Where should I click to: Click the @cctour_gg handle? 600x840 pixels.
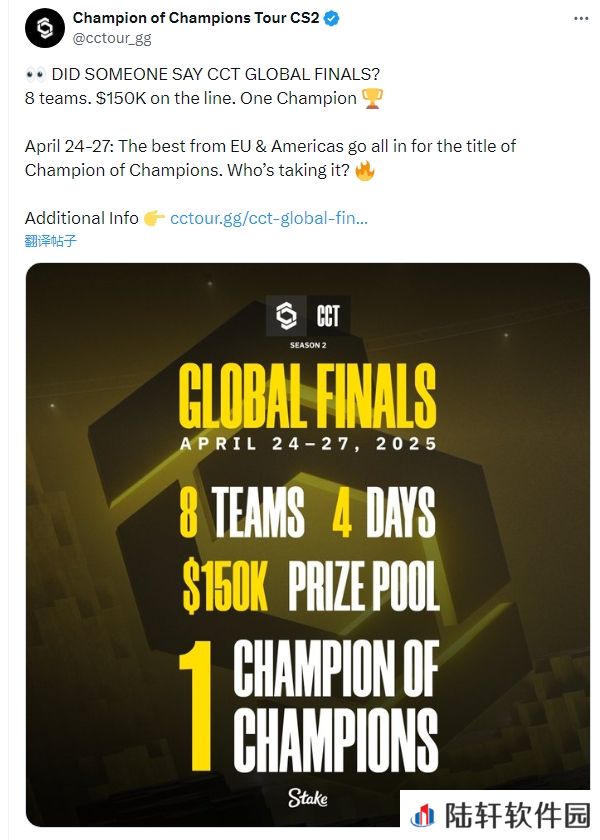tap(111, 39)
